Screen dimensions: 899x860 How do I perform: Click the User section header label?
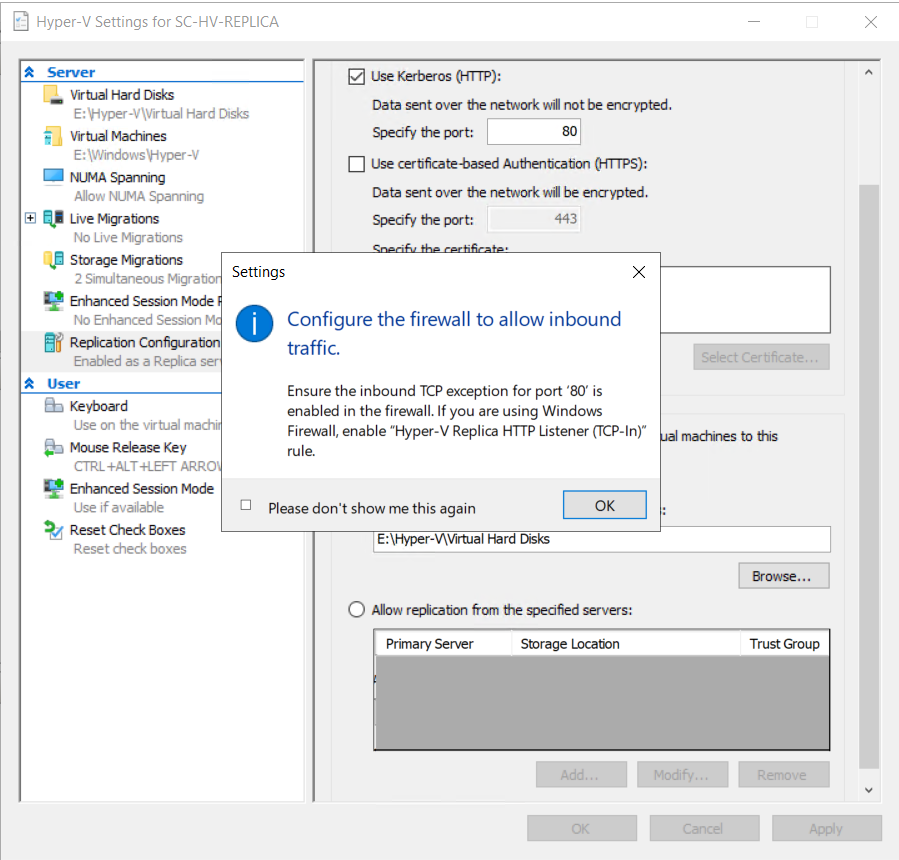[64, 384]
